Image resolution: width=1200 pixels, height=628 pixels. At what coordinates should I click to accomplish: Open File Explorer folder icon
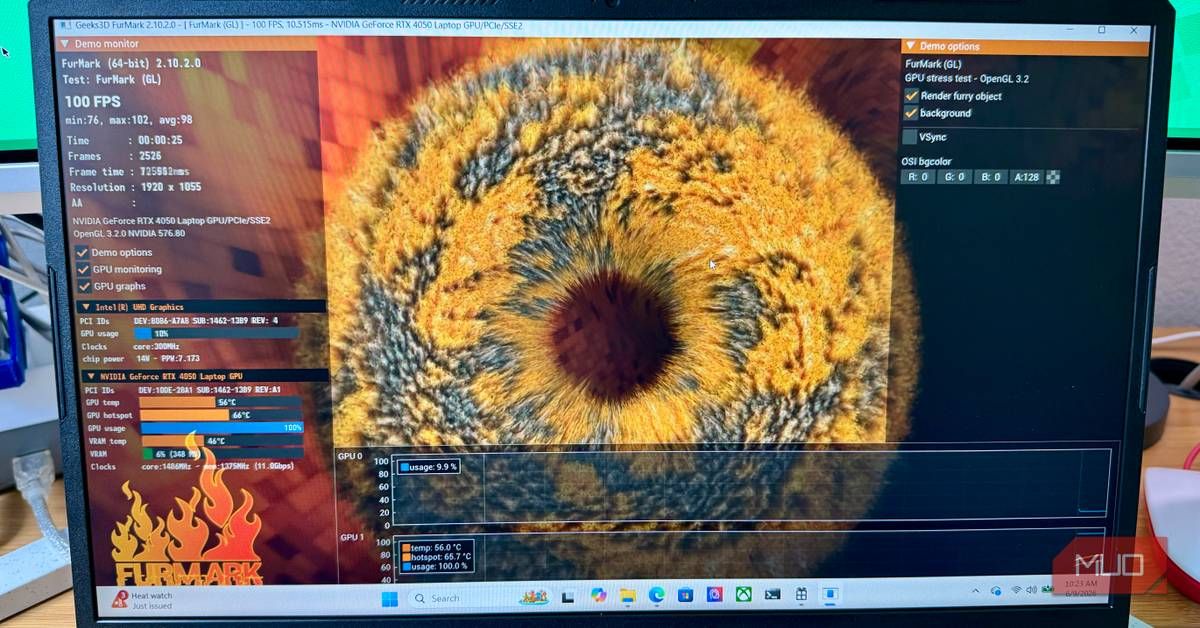click(x=628, y=595)
